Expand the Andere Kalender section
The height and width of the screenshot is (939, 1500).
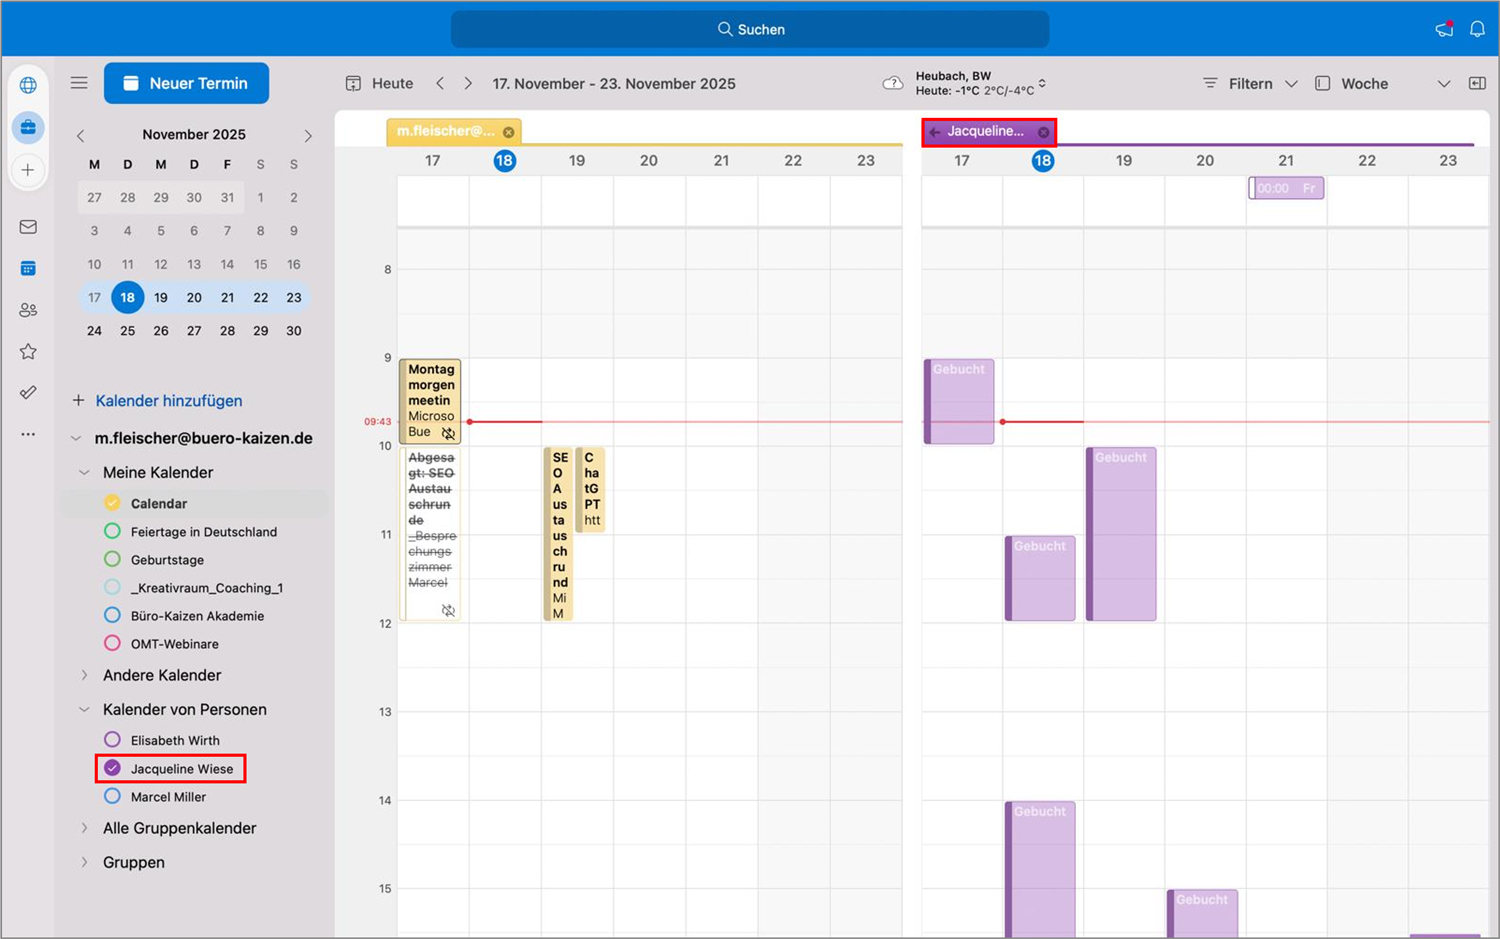click(84, 675)
